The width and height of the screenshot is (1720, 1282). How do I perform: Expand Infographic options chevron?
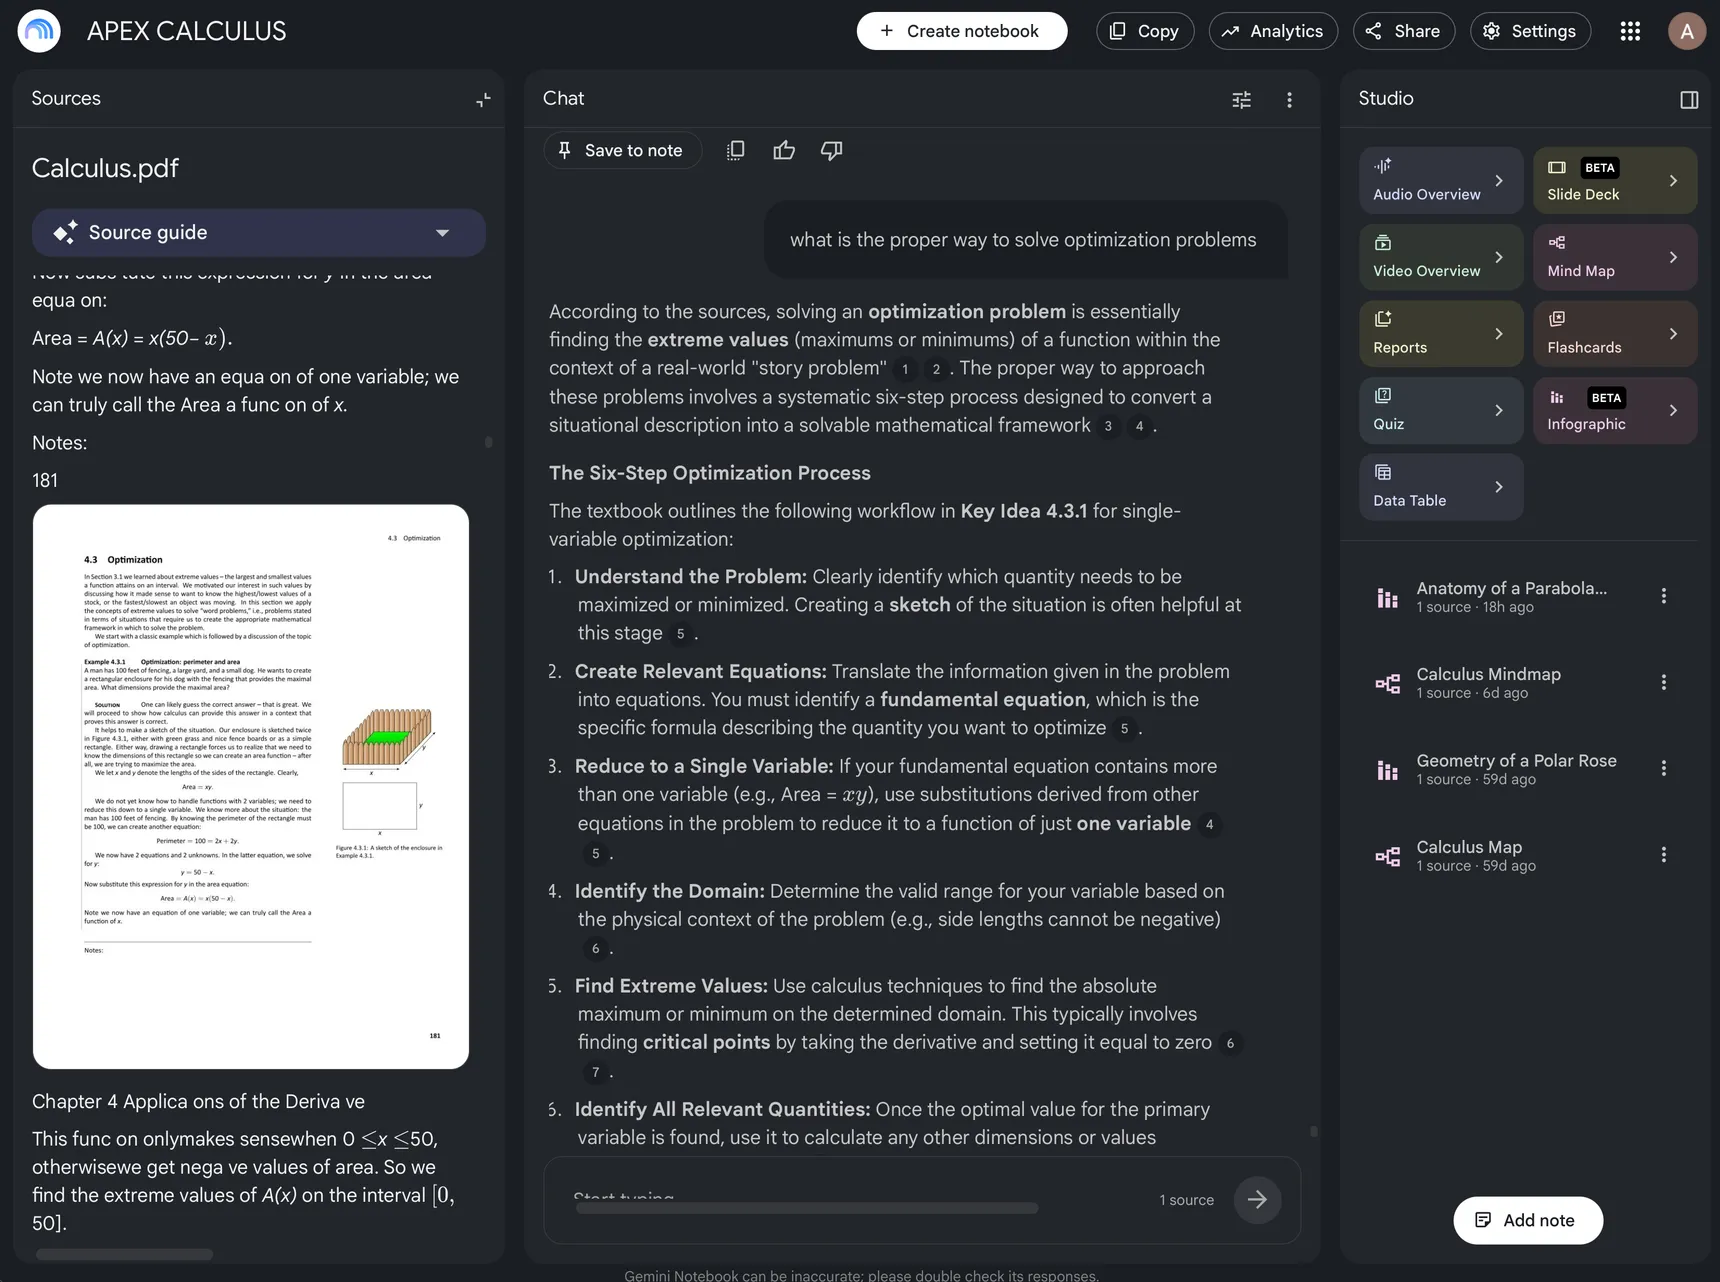[x=1673, y=410]
